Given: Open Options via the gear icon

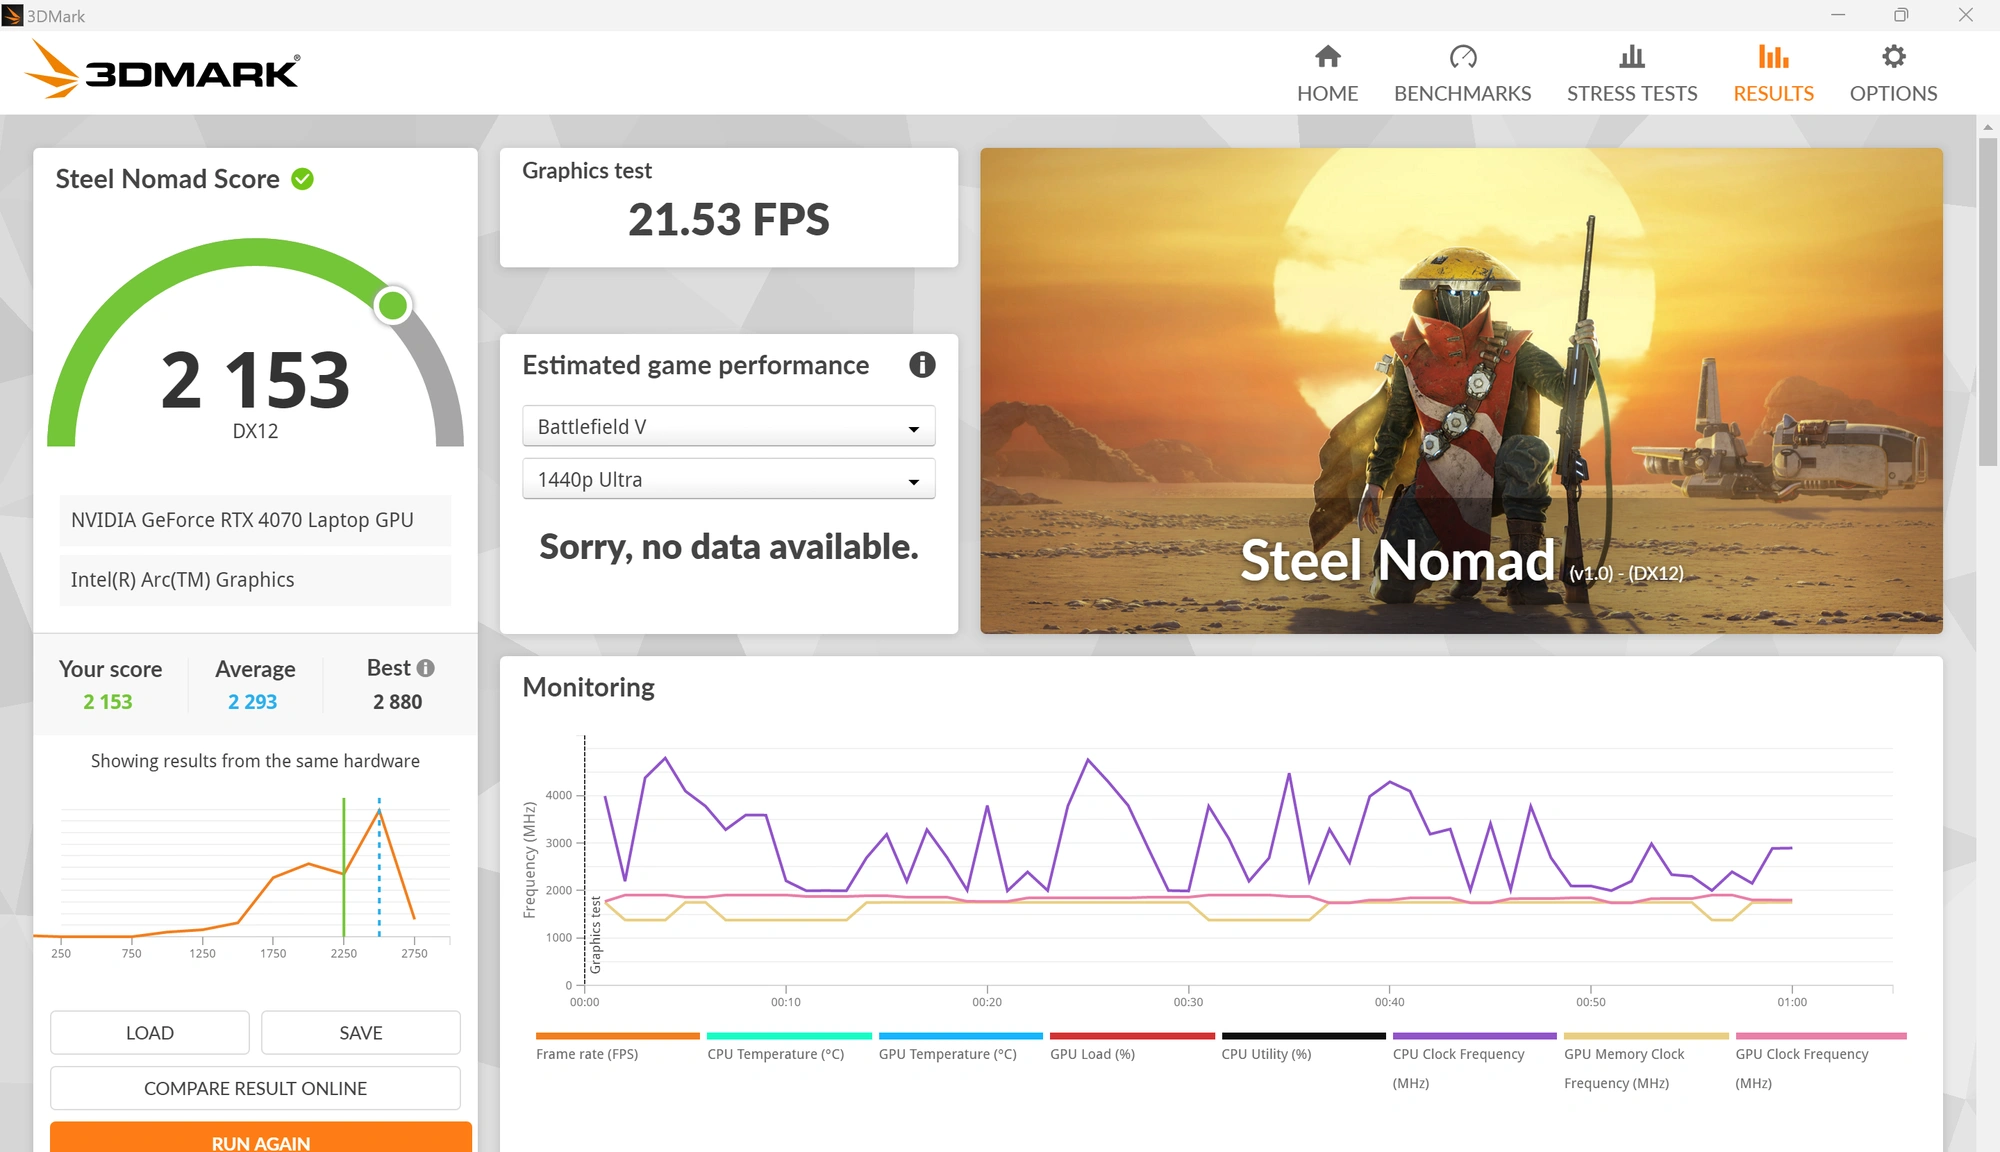Looking at the screenshot, I should pos(1893,57).
